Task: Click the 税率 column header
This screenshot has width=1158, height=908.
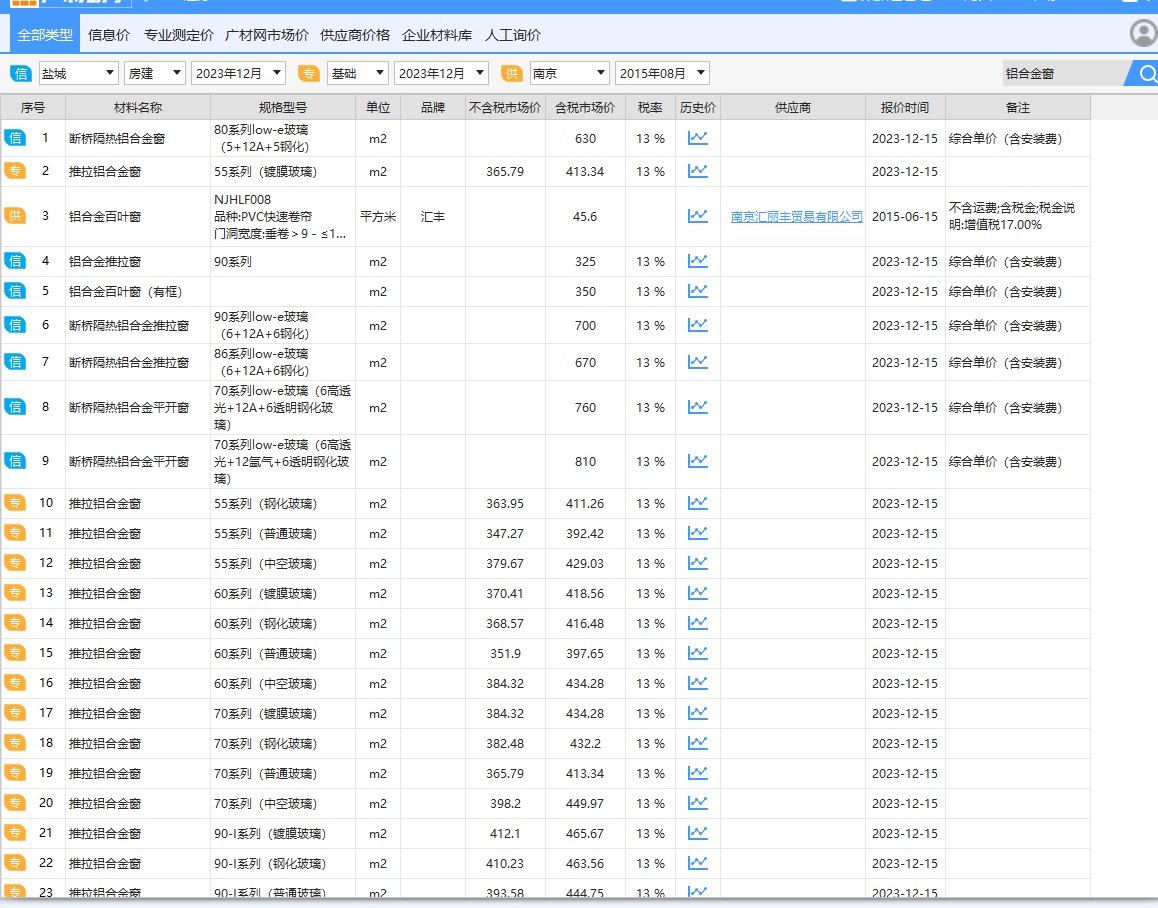Action: coord(650,107)
